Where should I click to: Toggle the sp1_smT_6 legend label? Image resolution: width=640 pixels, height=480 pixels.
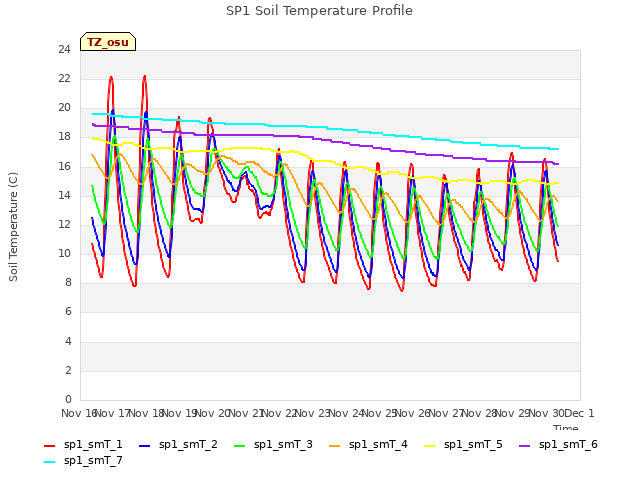568,444
